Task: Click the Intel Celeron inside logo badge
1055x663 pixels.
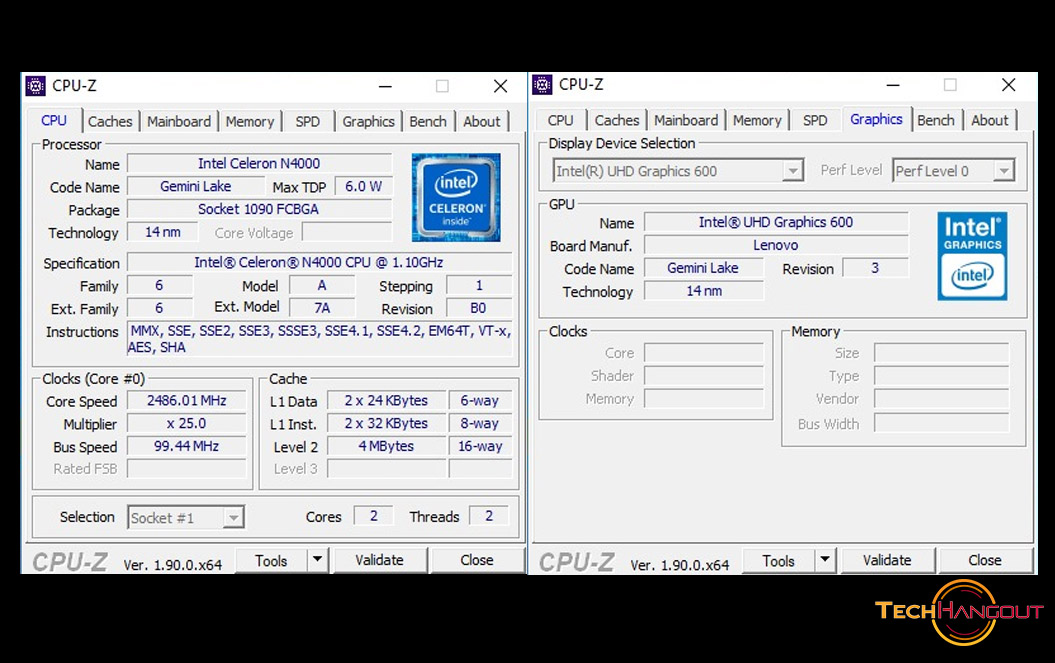Action: [456, 197]
